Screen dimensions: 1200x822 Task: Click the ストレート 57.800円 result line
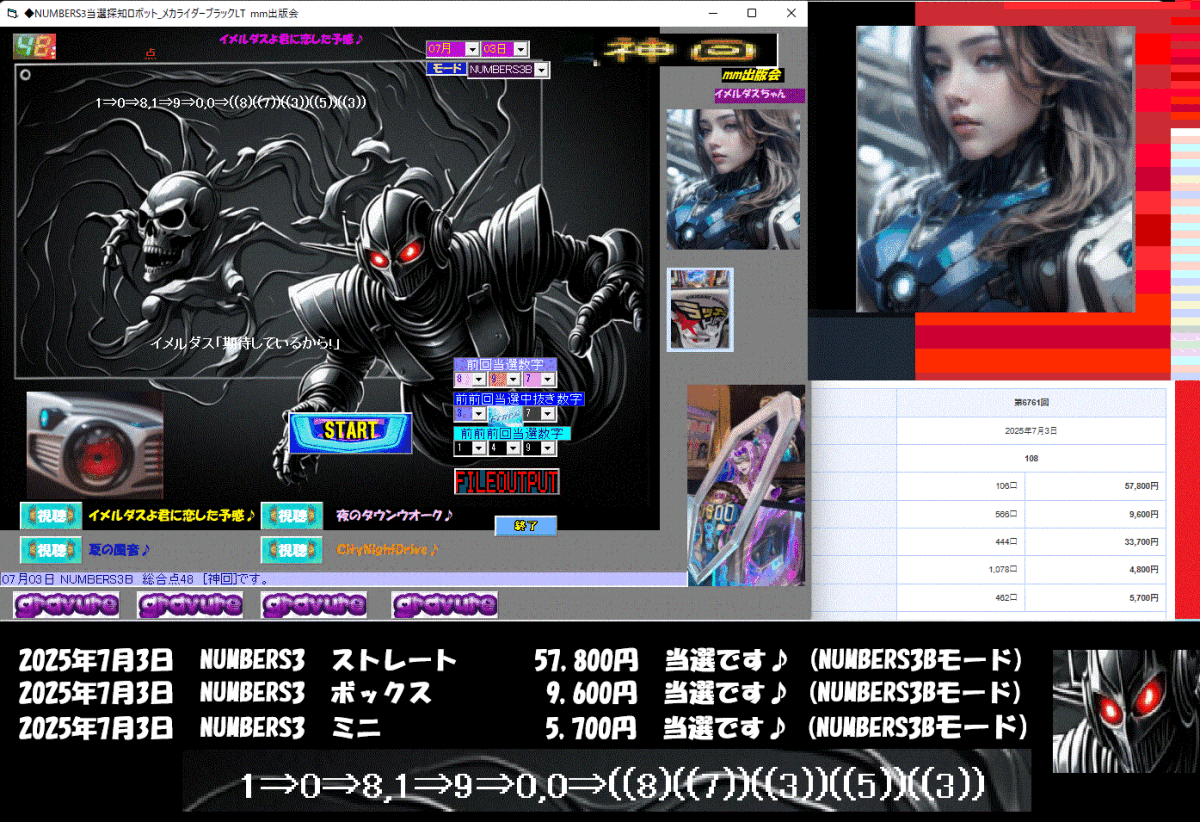(x=522, y=661)
